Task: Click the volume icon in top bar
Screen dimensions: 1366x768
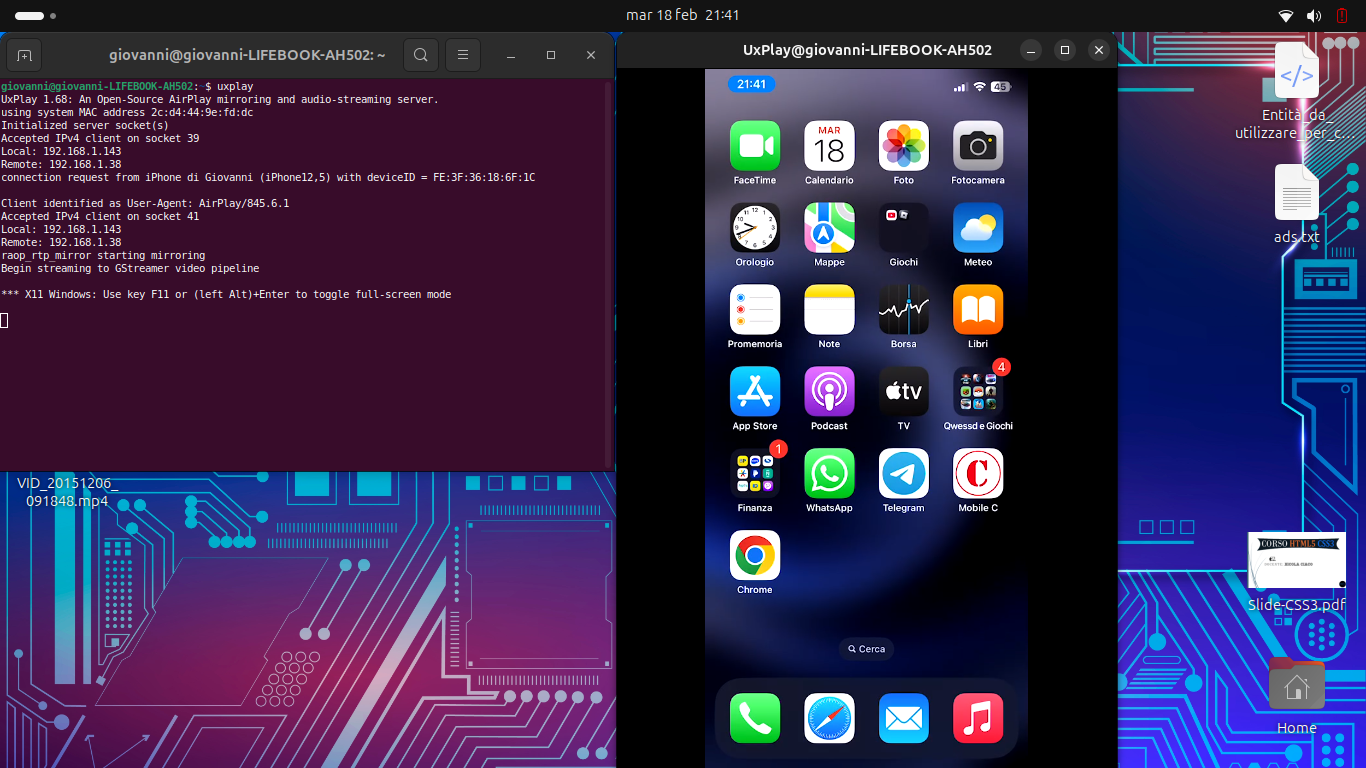Action: coord(1313,16)
